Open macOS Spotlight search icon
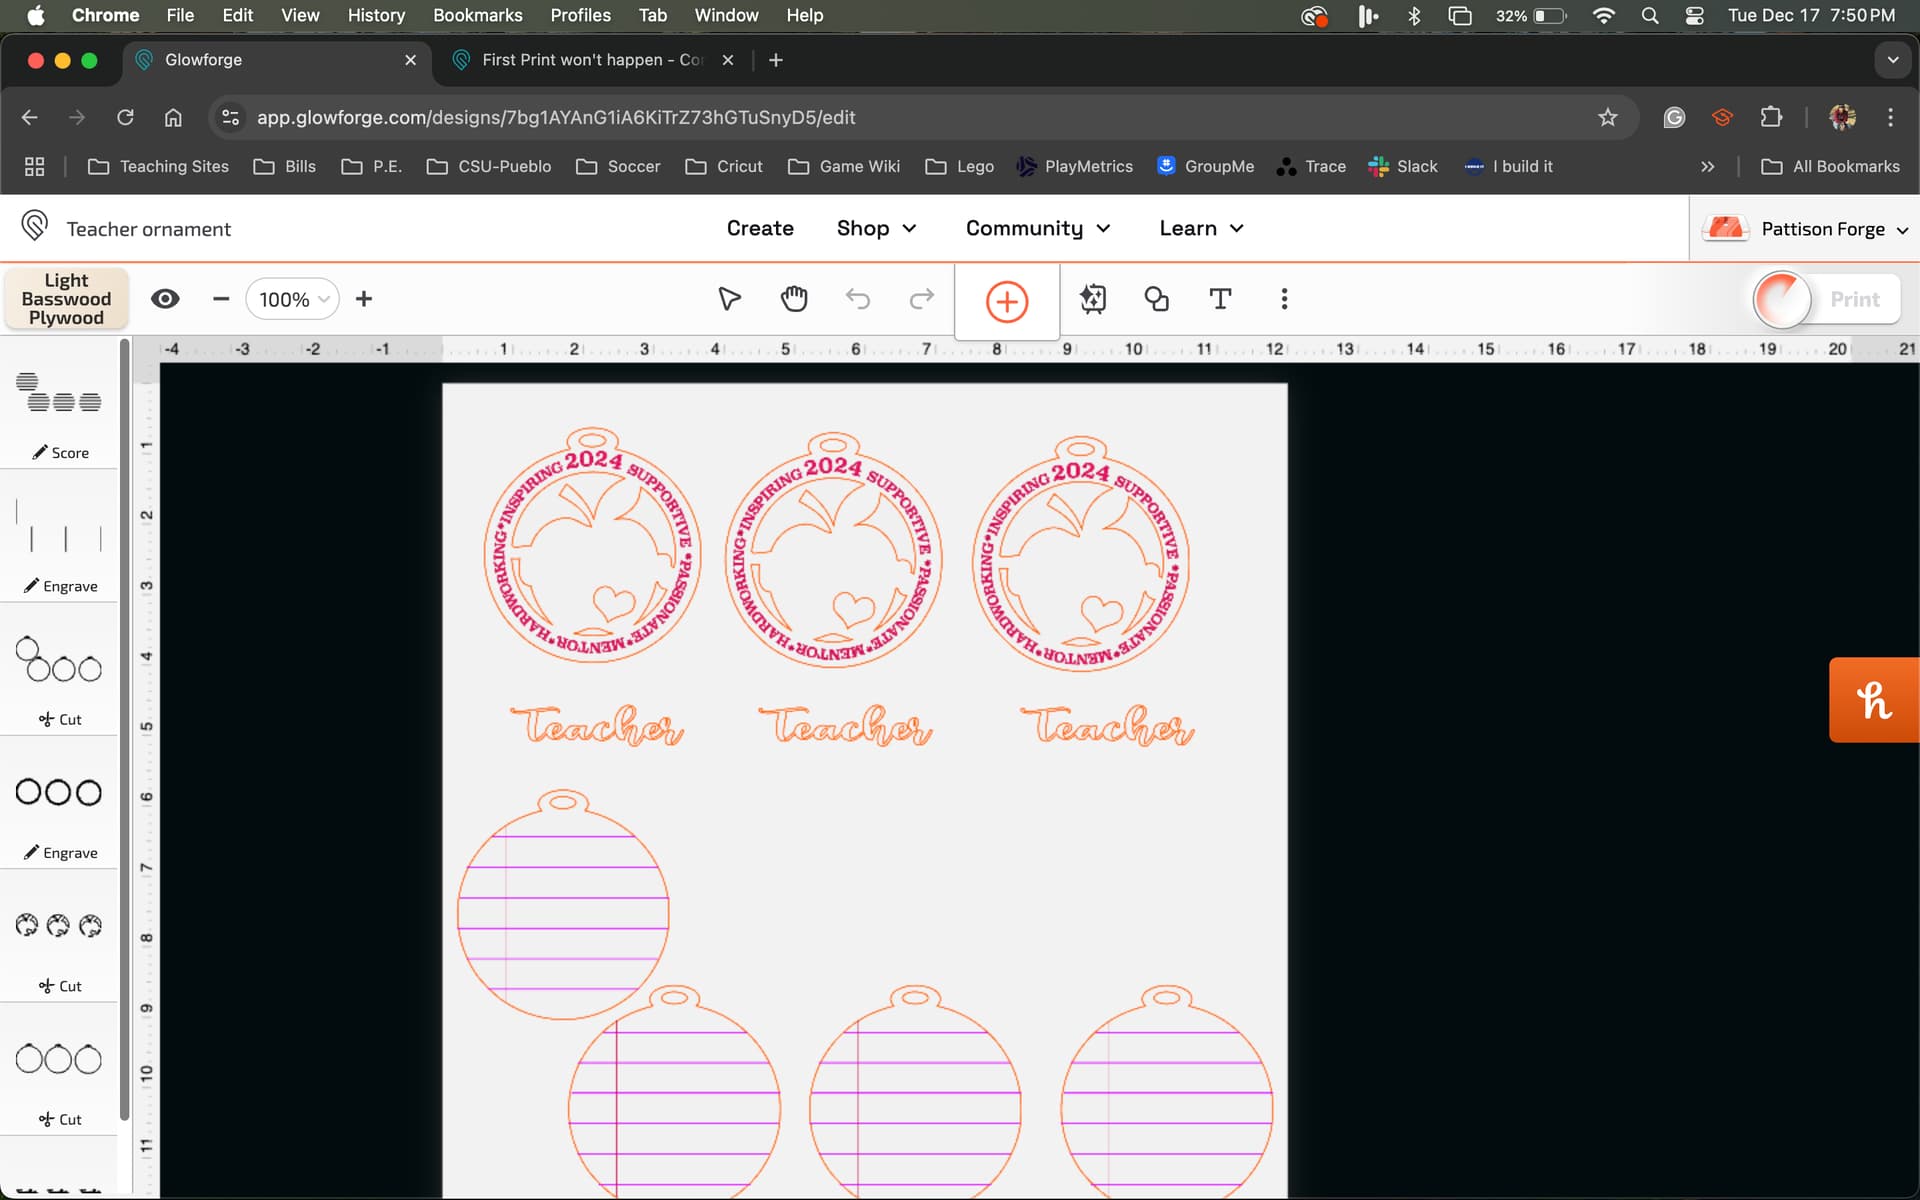The image size is (1920, 1200). [1650, 15]
